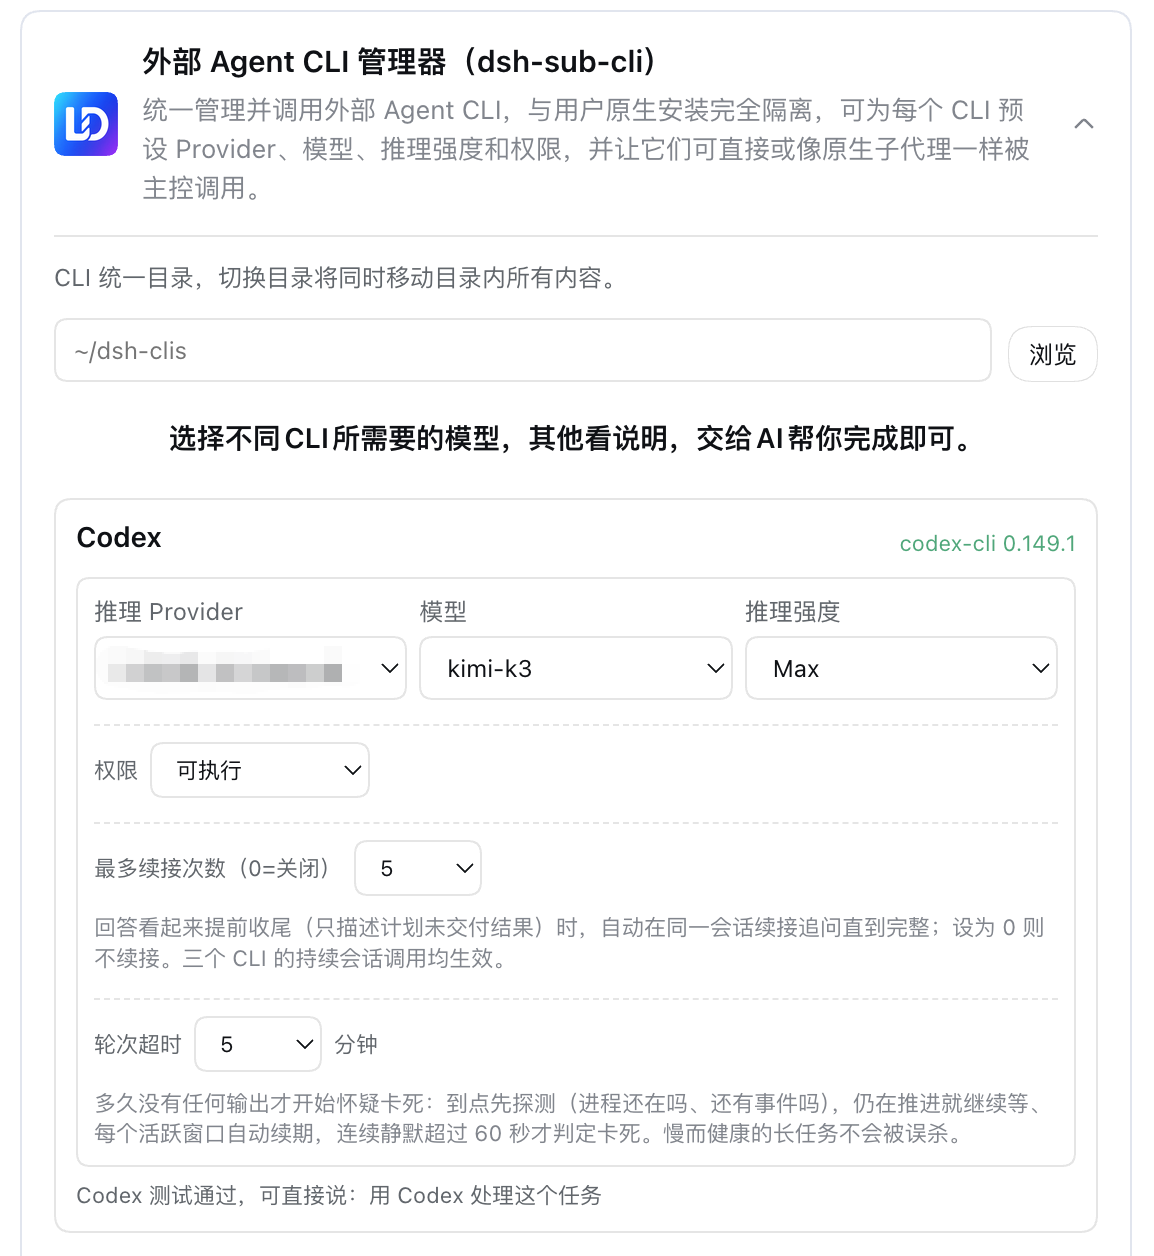Image resolution: width=1154 pixels, height=1256 pixels.
Task: Open the 推理强度 dropdown showing Max
Action: coord(901,668)
